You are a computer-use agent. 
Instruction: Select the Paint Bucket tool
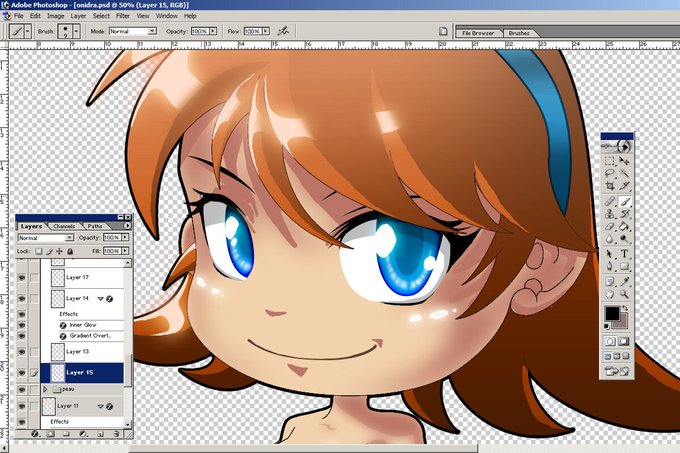click(624, 226)
